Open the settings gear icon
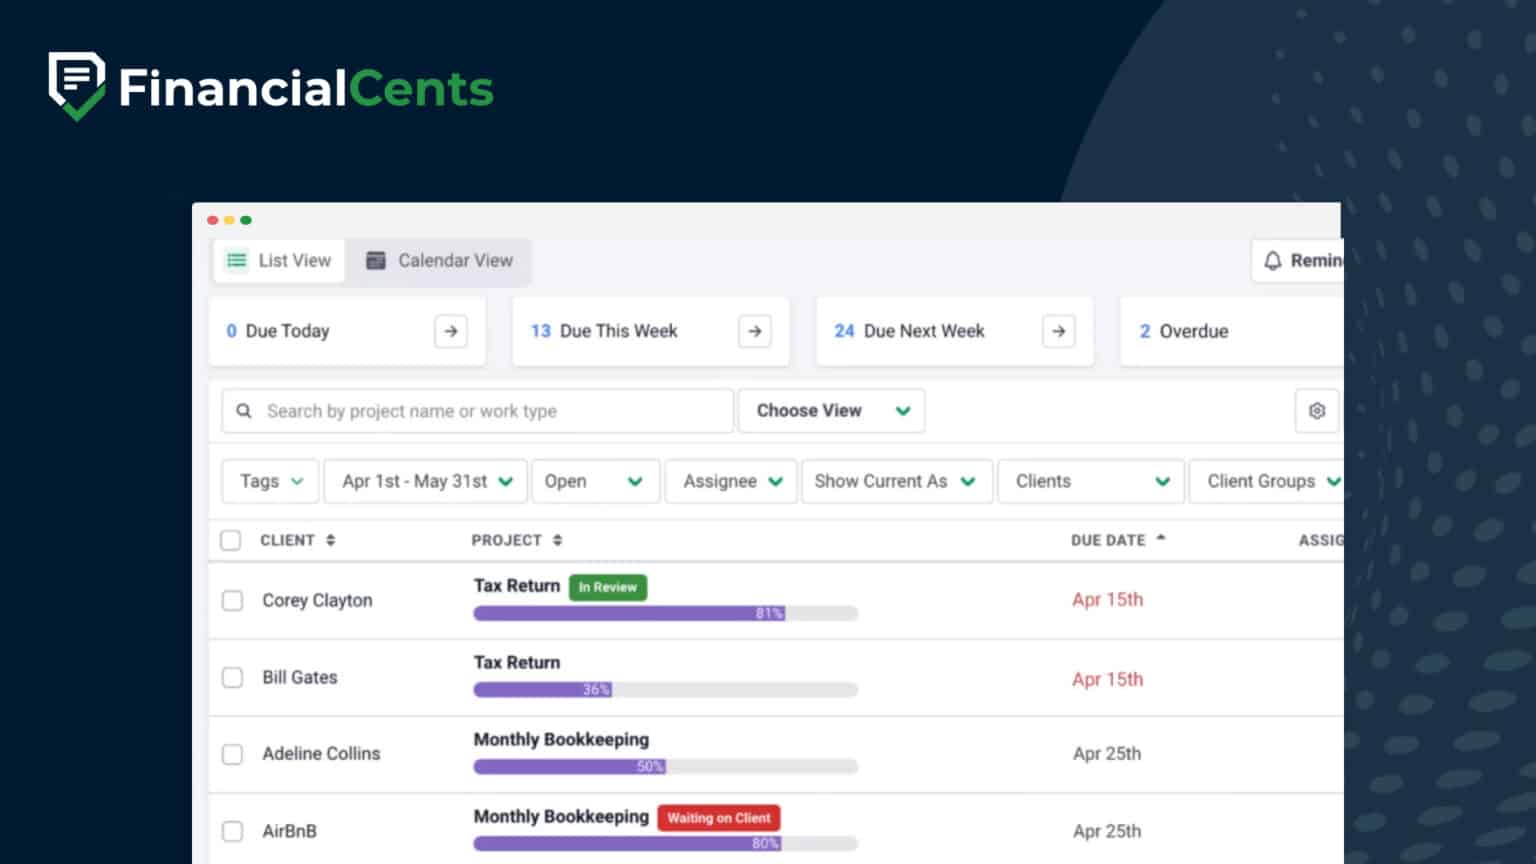Image resolution: width=1536 pixels, height=864 pixels. [1316, 411]
